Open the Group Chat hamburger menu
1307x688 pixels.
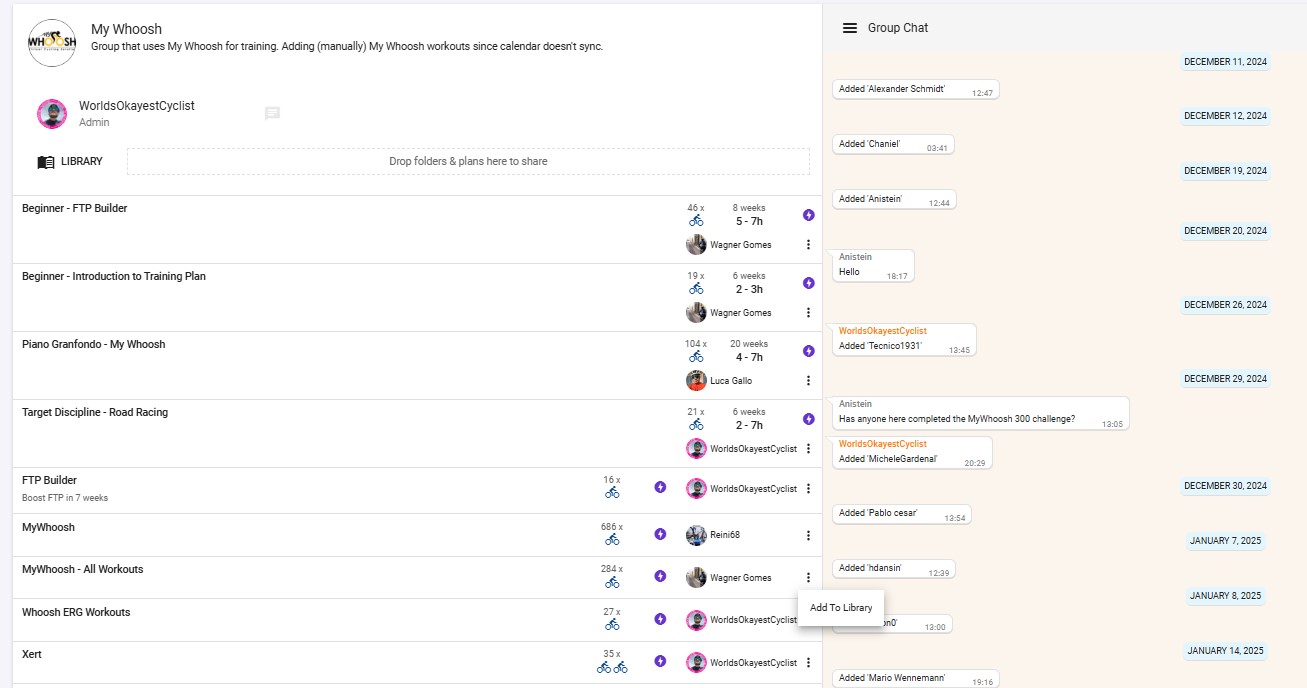pos(850,28)
